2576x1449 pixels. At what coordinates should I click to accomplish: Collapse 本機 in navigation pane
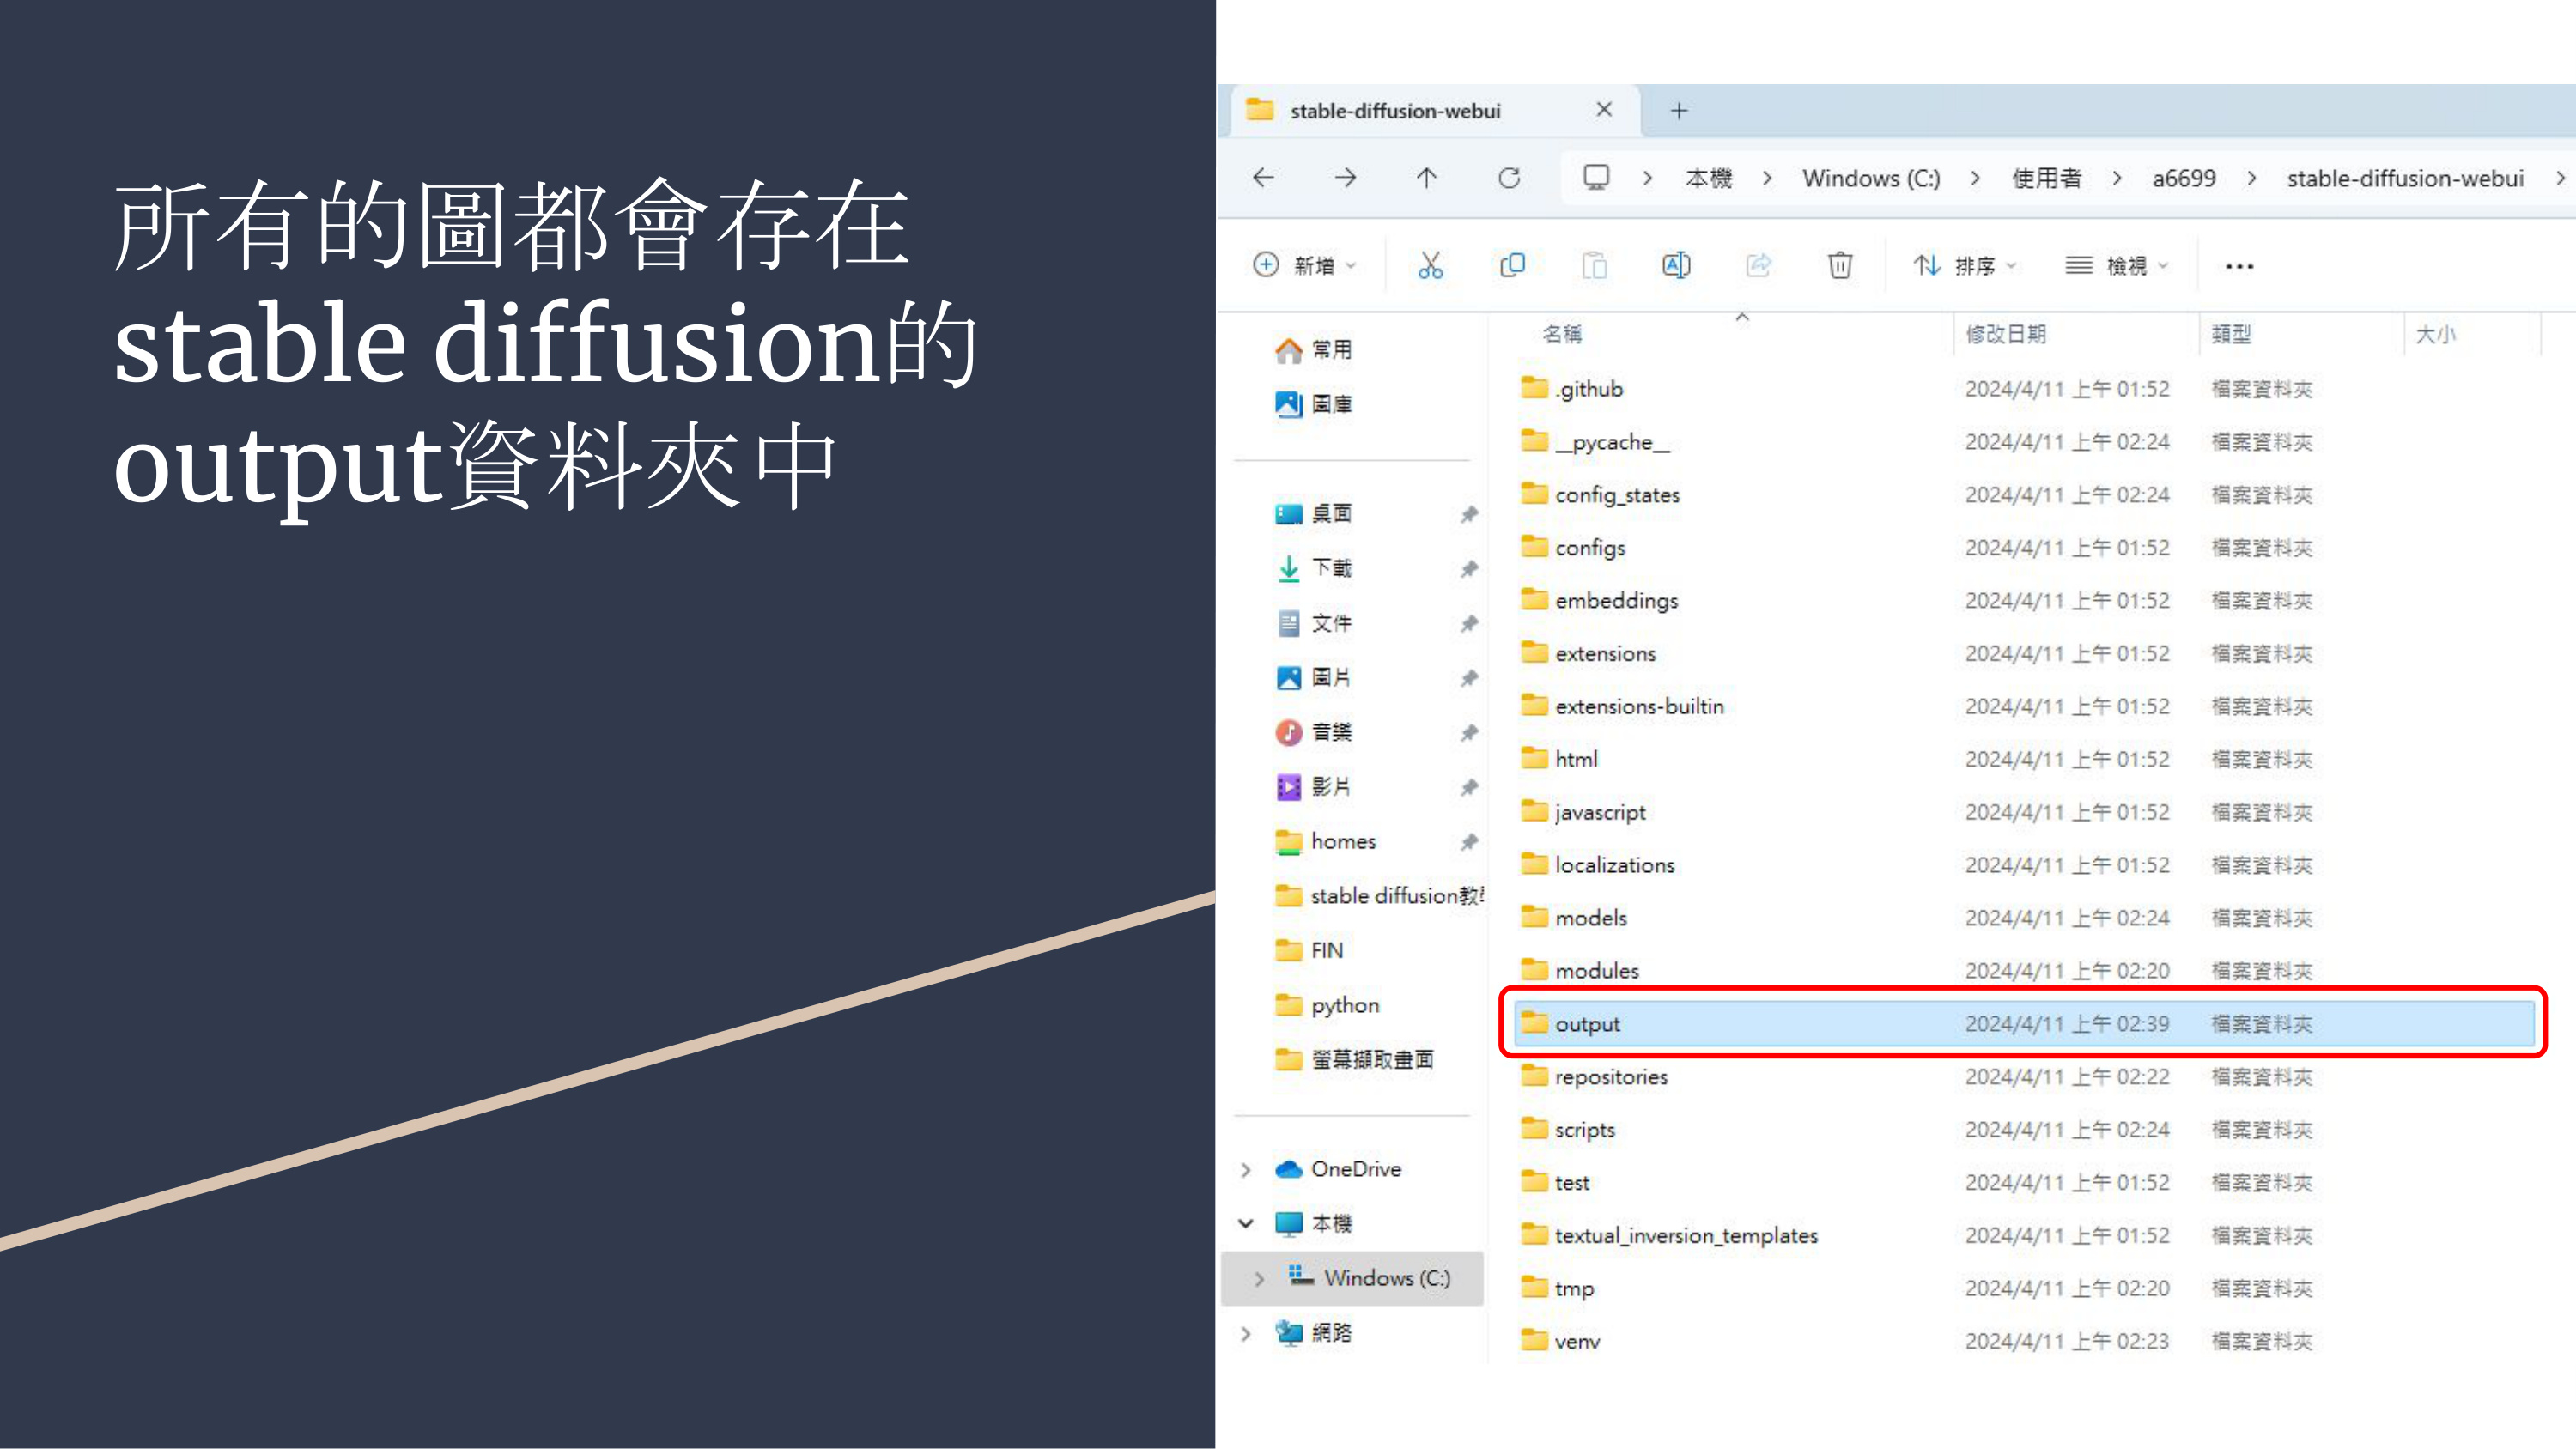tap(1246, 1223)
